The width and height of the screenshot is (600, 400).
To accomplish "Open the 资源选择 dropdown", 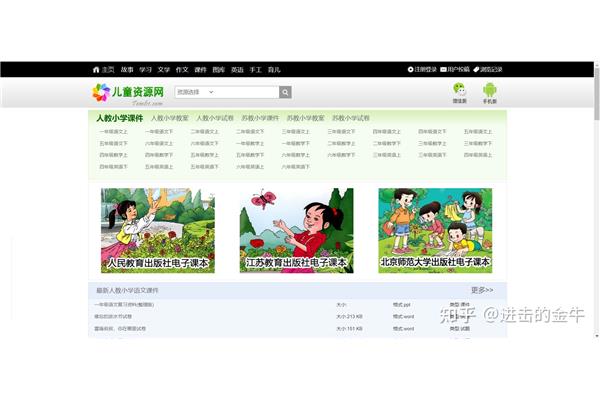I will coord(196,92).
